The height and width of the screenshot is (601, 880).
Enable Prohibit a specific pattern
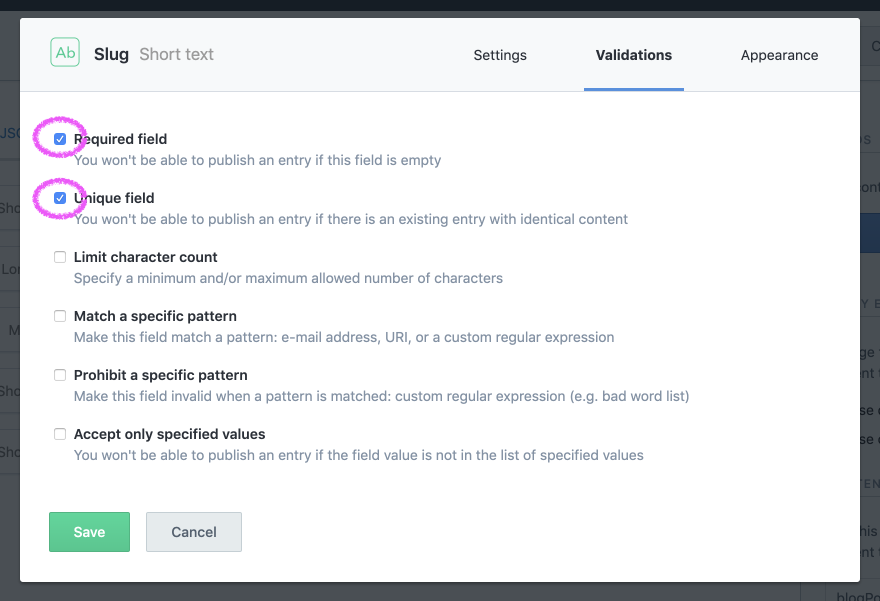pos(59,374)
